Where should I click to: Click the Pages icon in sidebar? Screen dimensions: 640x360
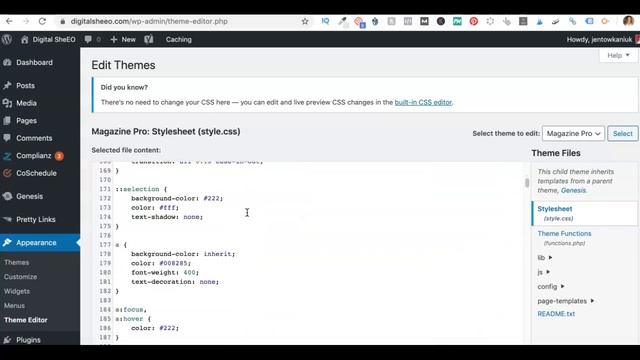[7, 121]
